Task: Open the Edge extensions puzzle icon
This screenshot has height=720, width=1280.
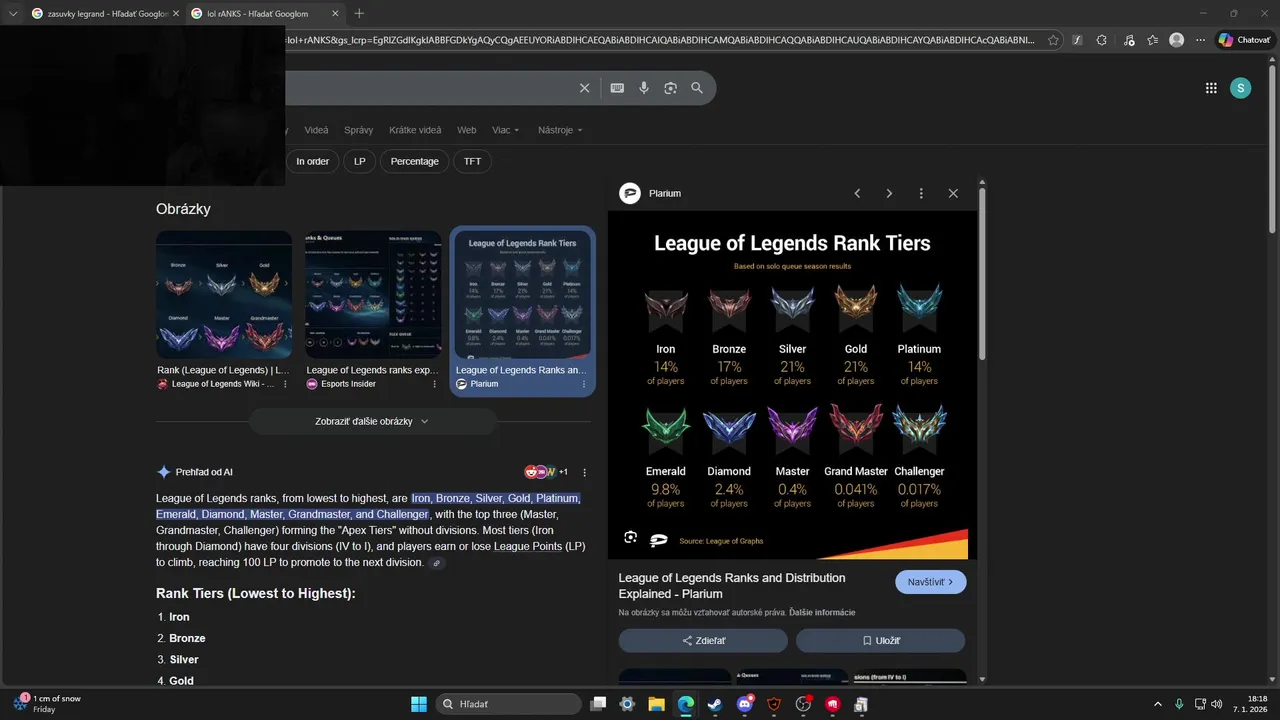Action: 1101,40
